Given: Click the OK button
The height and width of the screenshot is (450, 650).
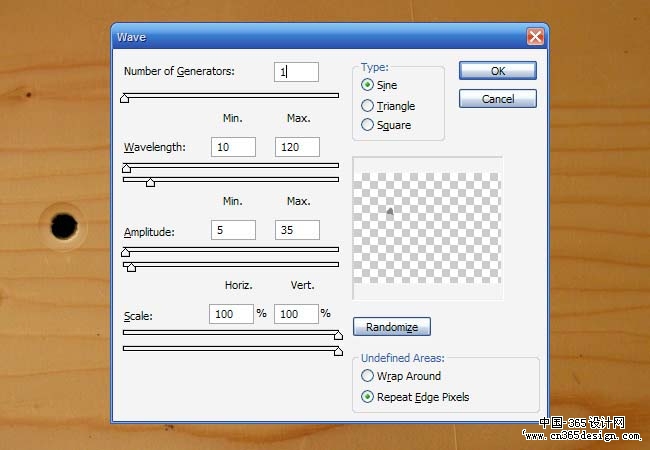Looking at the screenshot, I should (x=497, y=71).
